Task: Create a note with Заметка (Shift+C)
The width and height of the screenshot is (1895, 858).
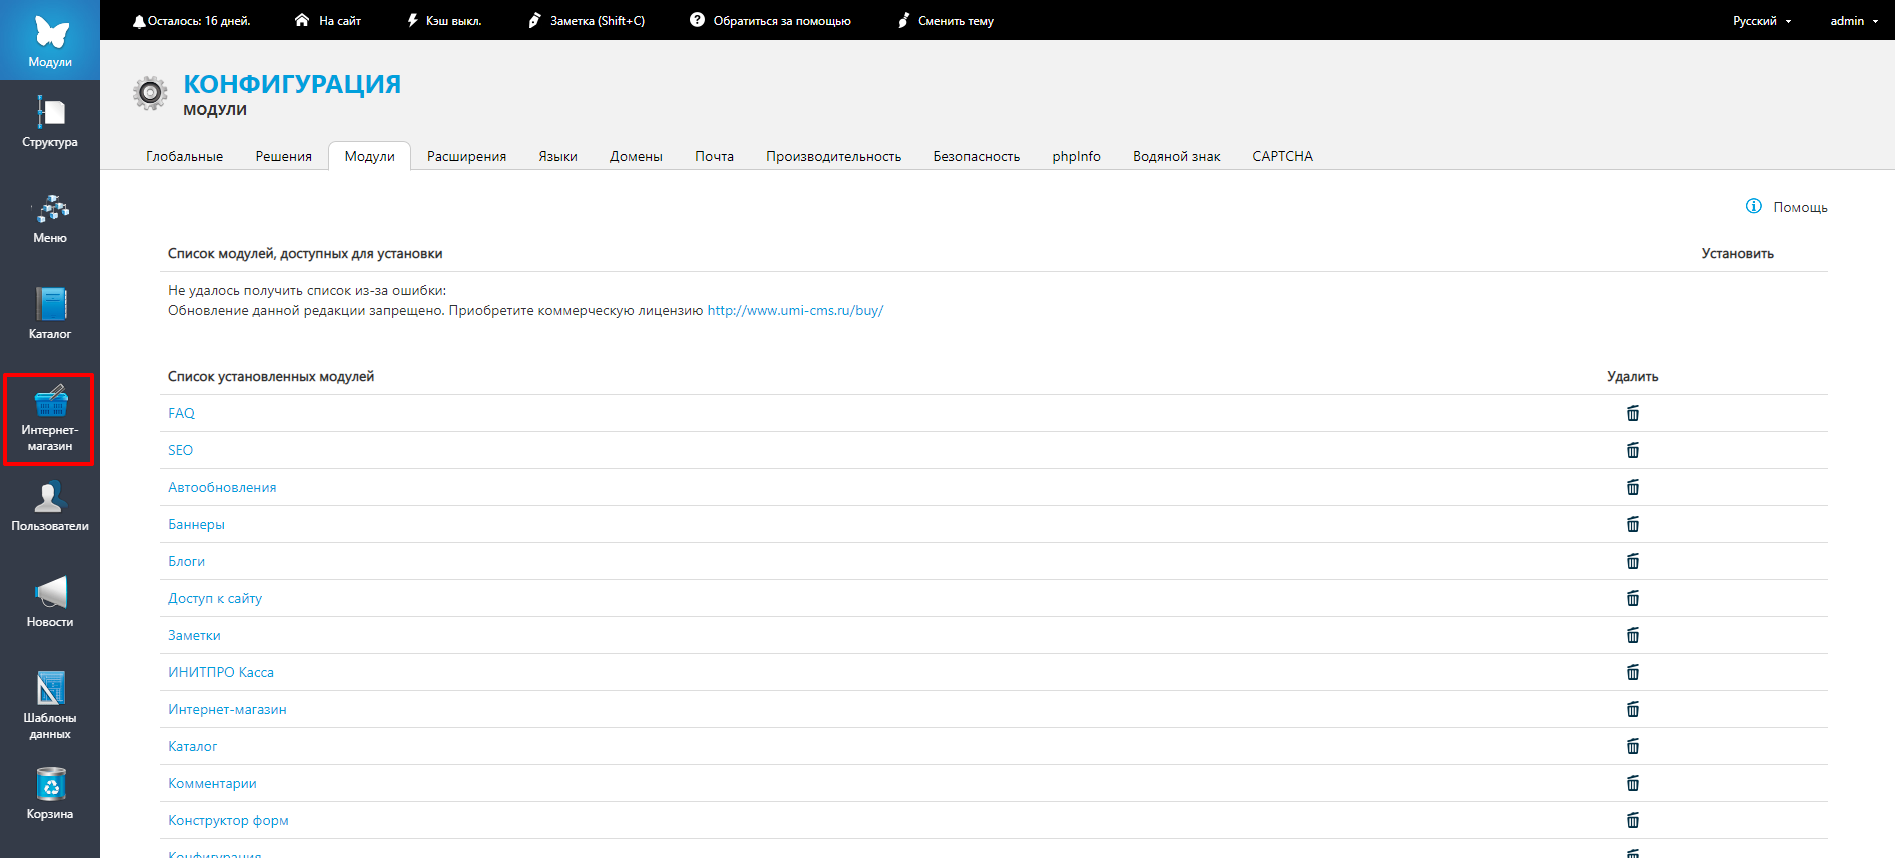Action: [x=587, y=21]
